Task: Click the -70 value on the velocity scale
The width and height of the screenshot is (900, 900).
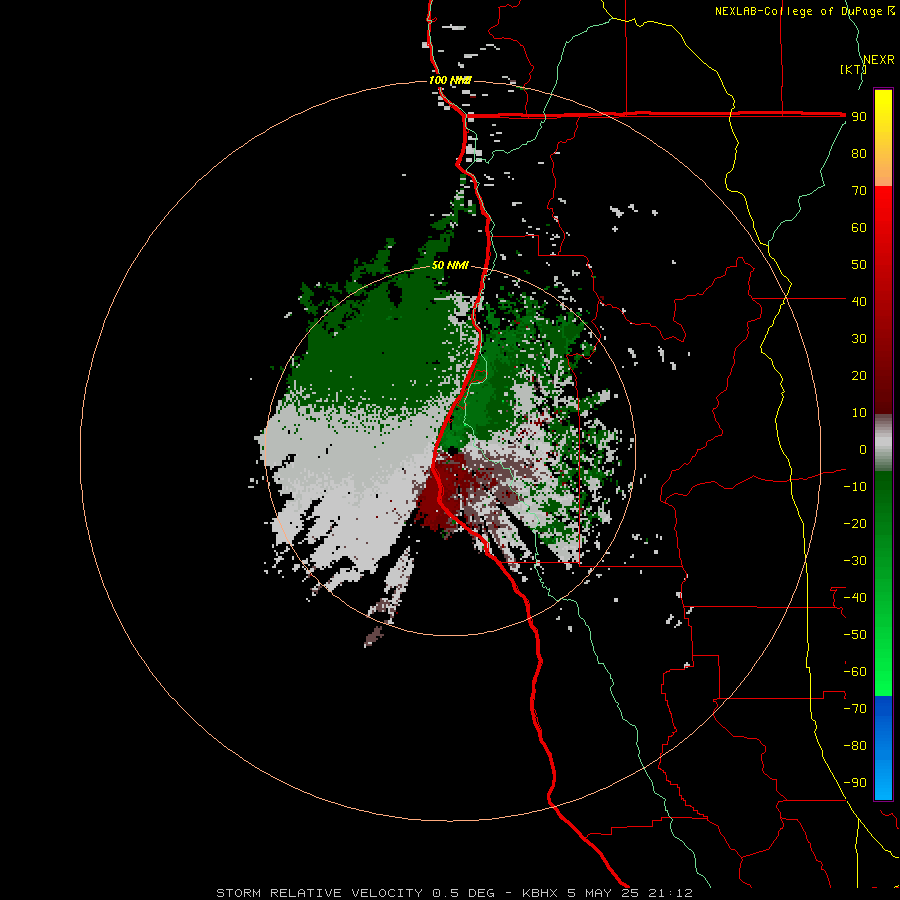Action: [x=855, y=709]
